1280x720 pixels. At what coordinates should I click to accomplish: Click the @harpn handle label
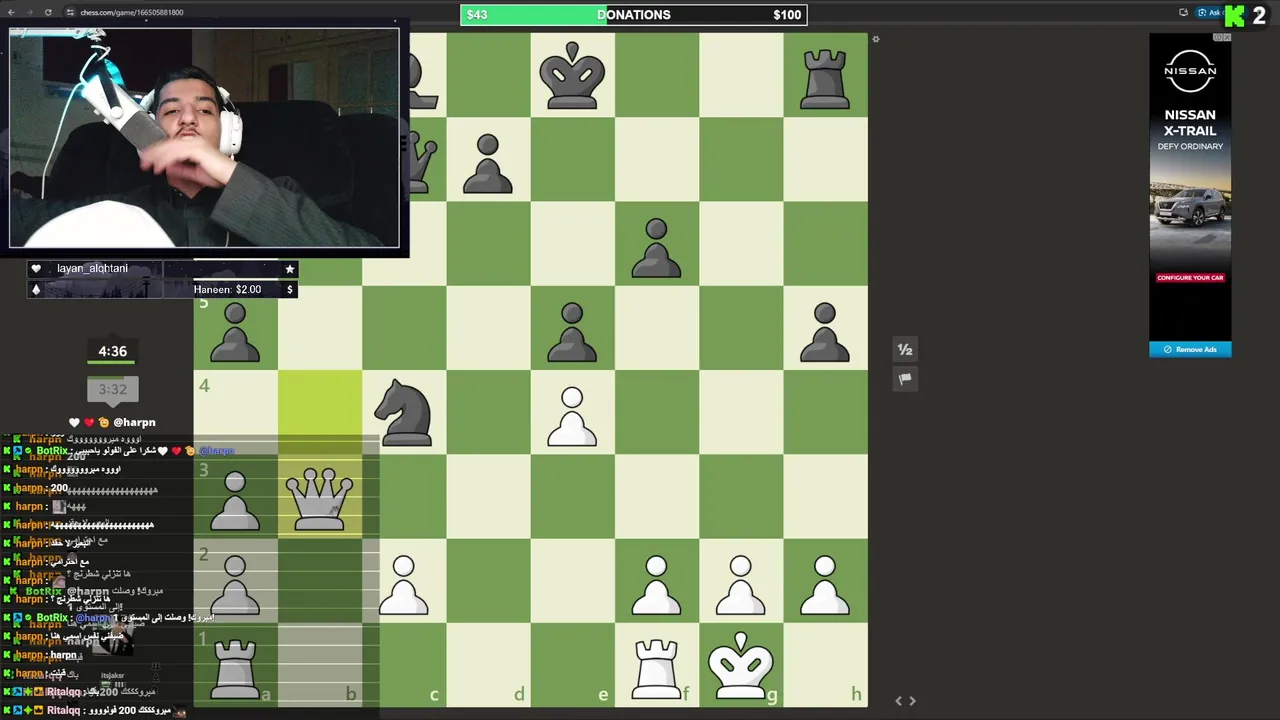point(134,423)
